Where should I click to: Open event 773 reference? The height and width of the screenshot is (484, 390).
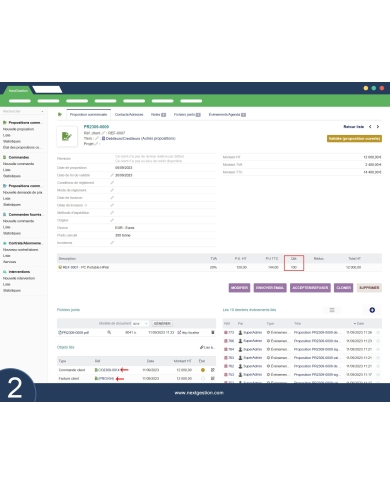click(229, 333)
